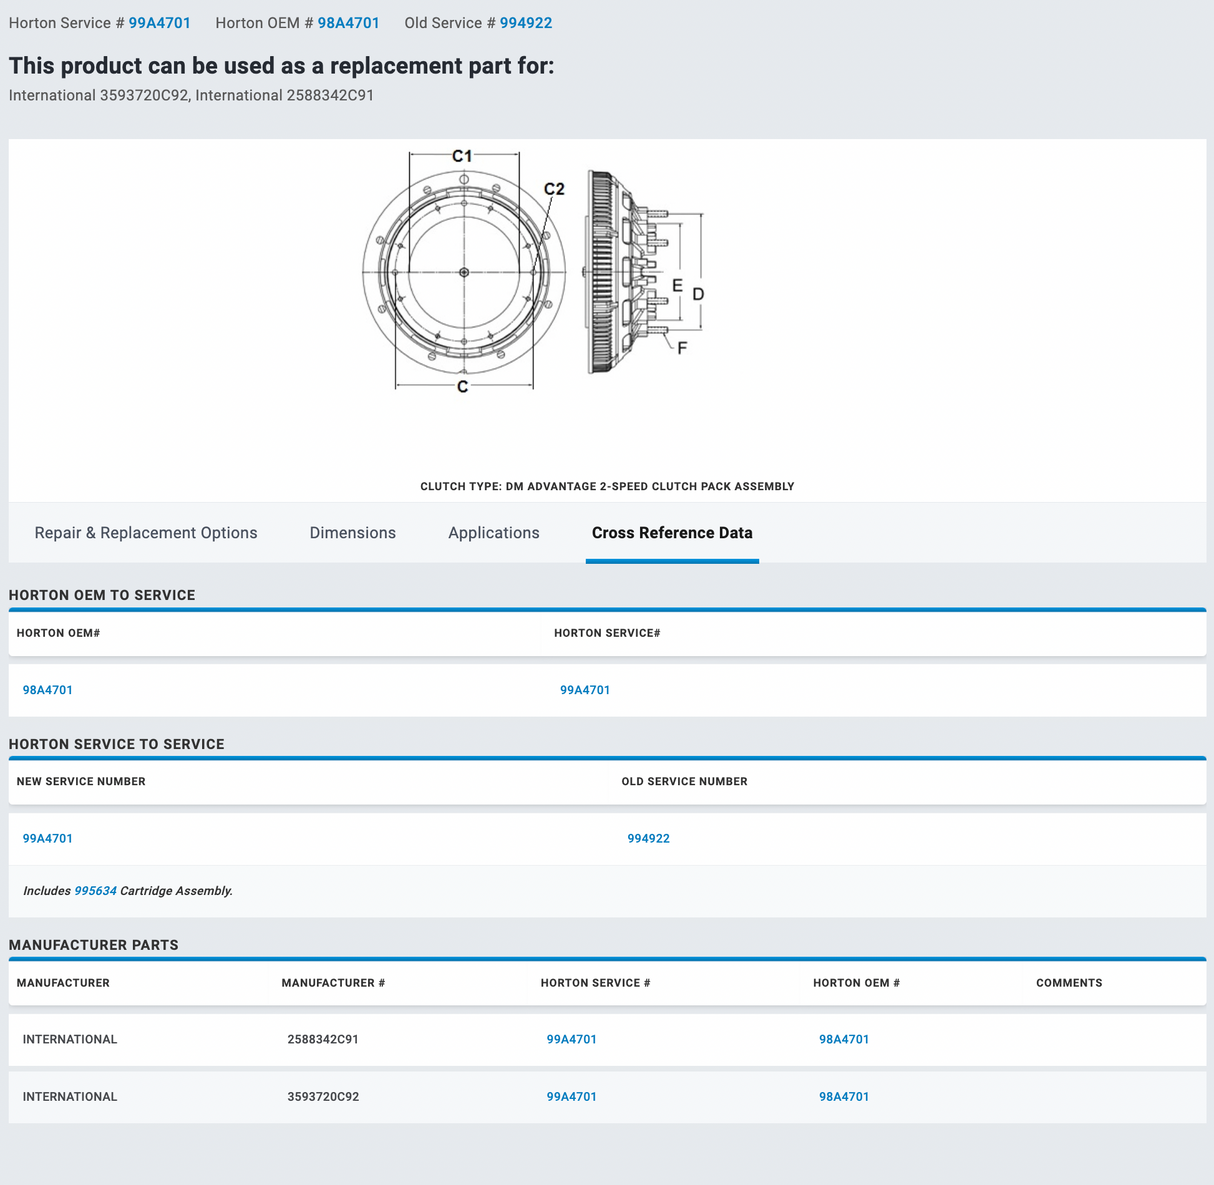This screenshot has height=1185, width=1214.
Task: Click the clutch dimension diagram image
Action: click(534, 272)
